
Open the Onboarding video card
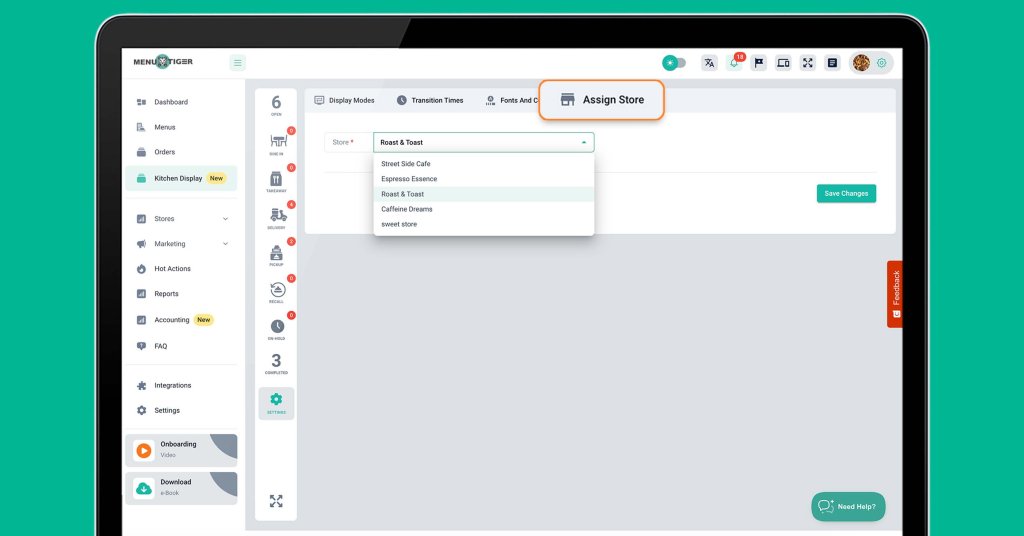(181, 450)
